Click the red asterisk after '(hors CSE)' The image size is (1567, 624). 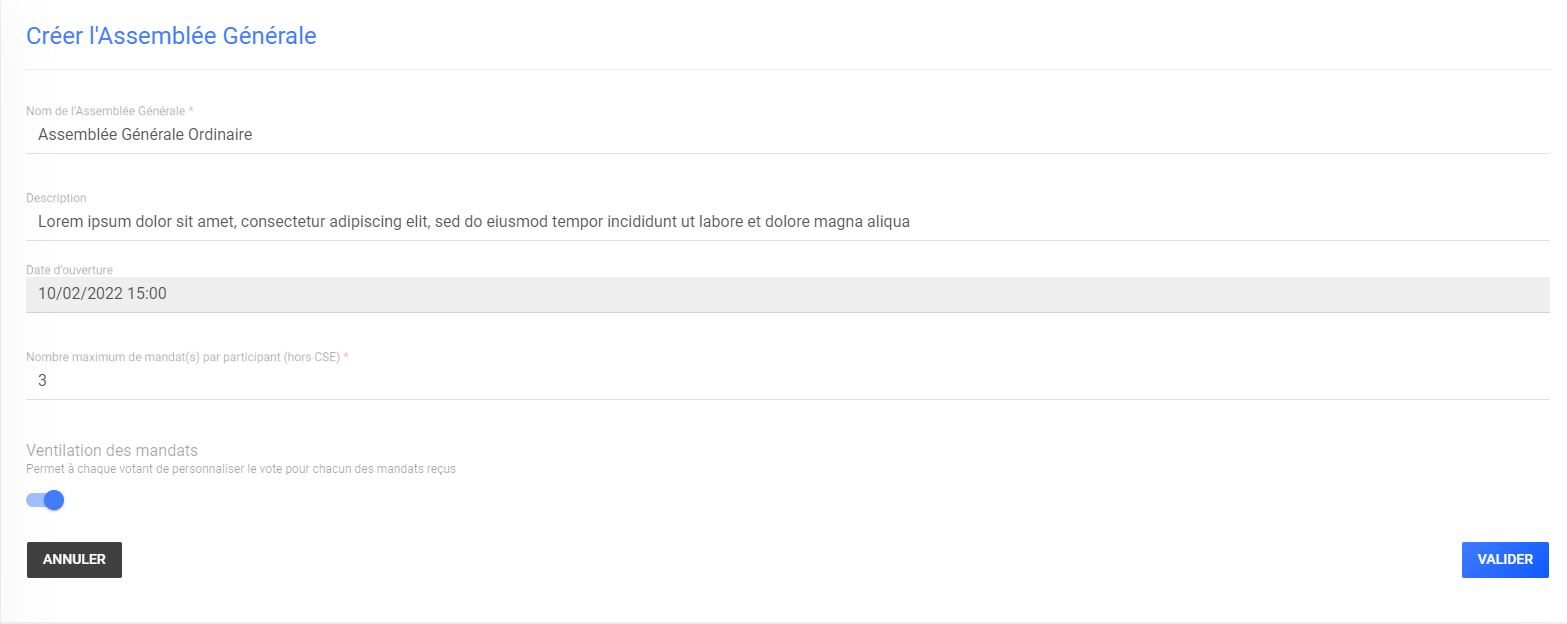(346, 357)
